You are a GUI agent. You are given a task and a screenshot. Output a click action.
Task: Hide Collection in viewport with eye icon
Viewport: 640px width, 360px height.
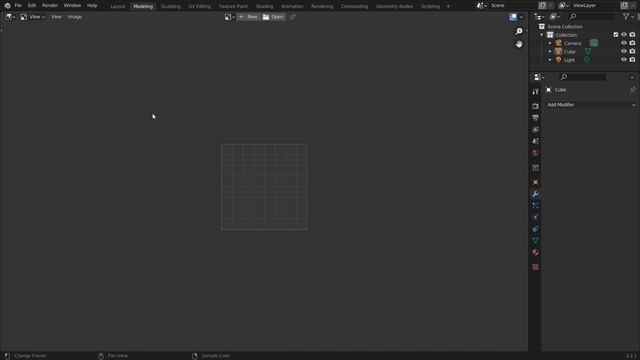tap(624, 35)
